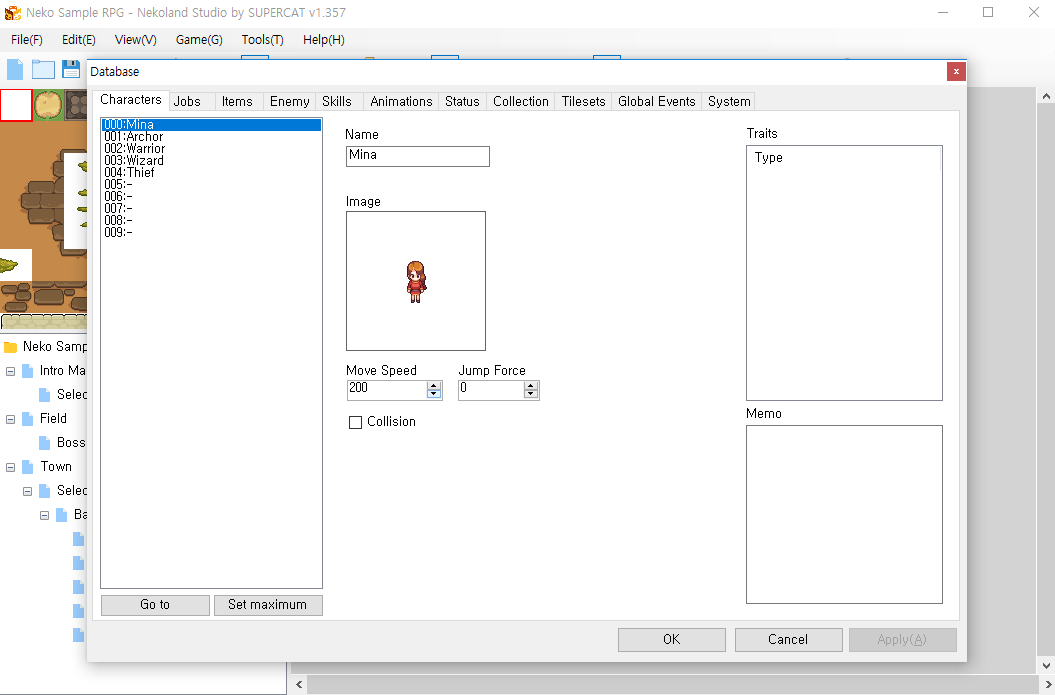1055x695 pixels.
Task: Click the Town map page icon
Action: click(28, 467)
